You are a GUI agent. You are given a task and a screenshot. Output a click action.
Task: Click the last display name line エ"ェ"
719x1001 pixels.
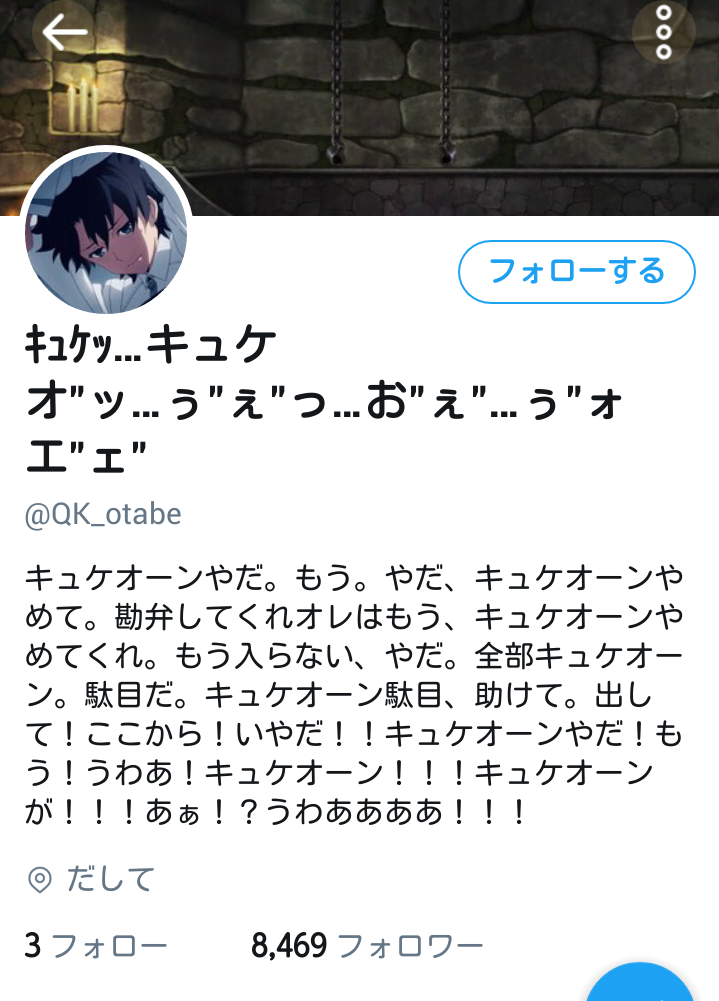(86, 457)
